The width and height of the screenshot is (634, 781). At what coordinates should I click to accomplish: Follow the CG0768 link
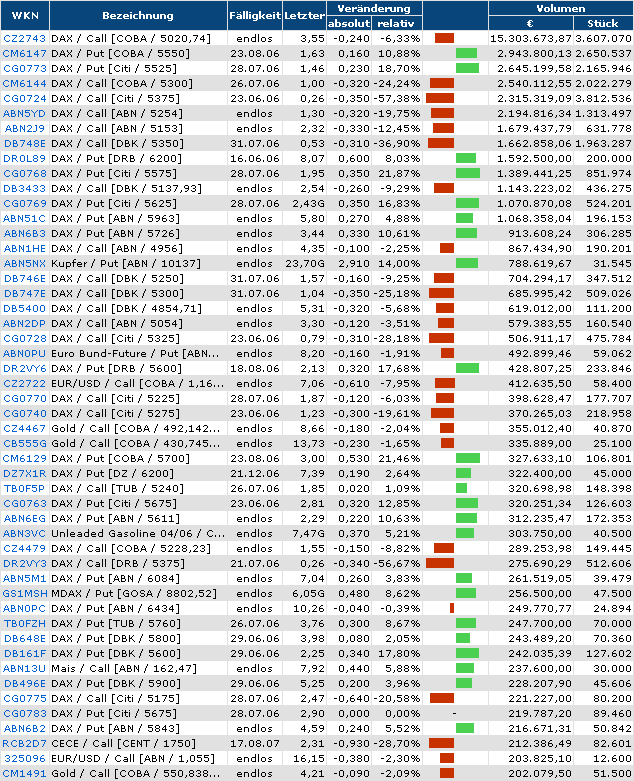(x=24, y=173)
